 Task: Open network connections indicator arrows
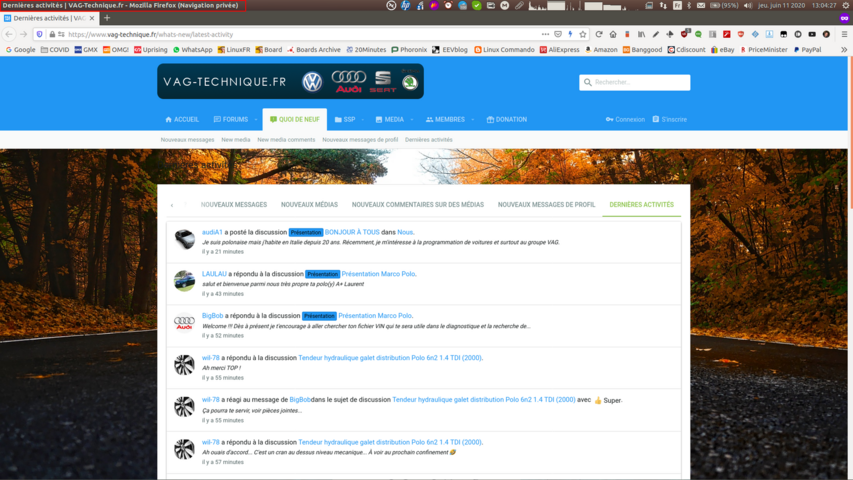point(663,5)
